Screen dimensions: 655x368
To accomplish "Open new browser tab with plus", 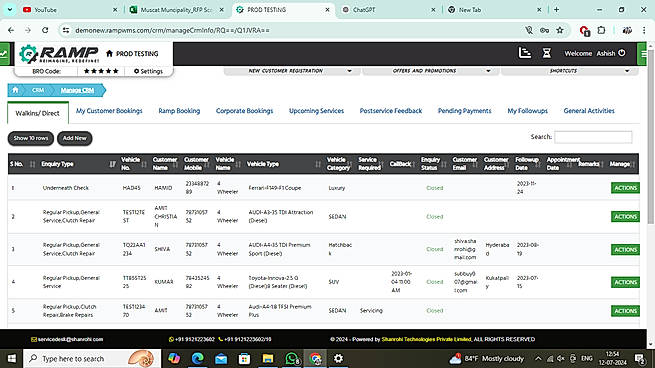I will pyautogui.click(x=556, y=10).
